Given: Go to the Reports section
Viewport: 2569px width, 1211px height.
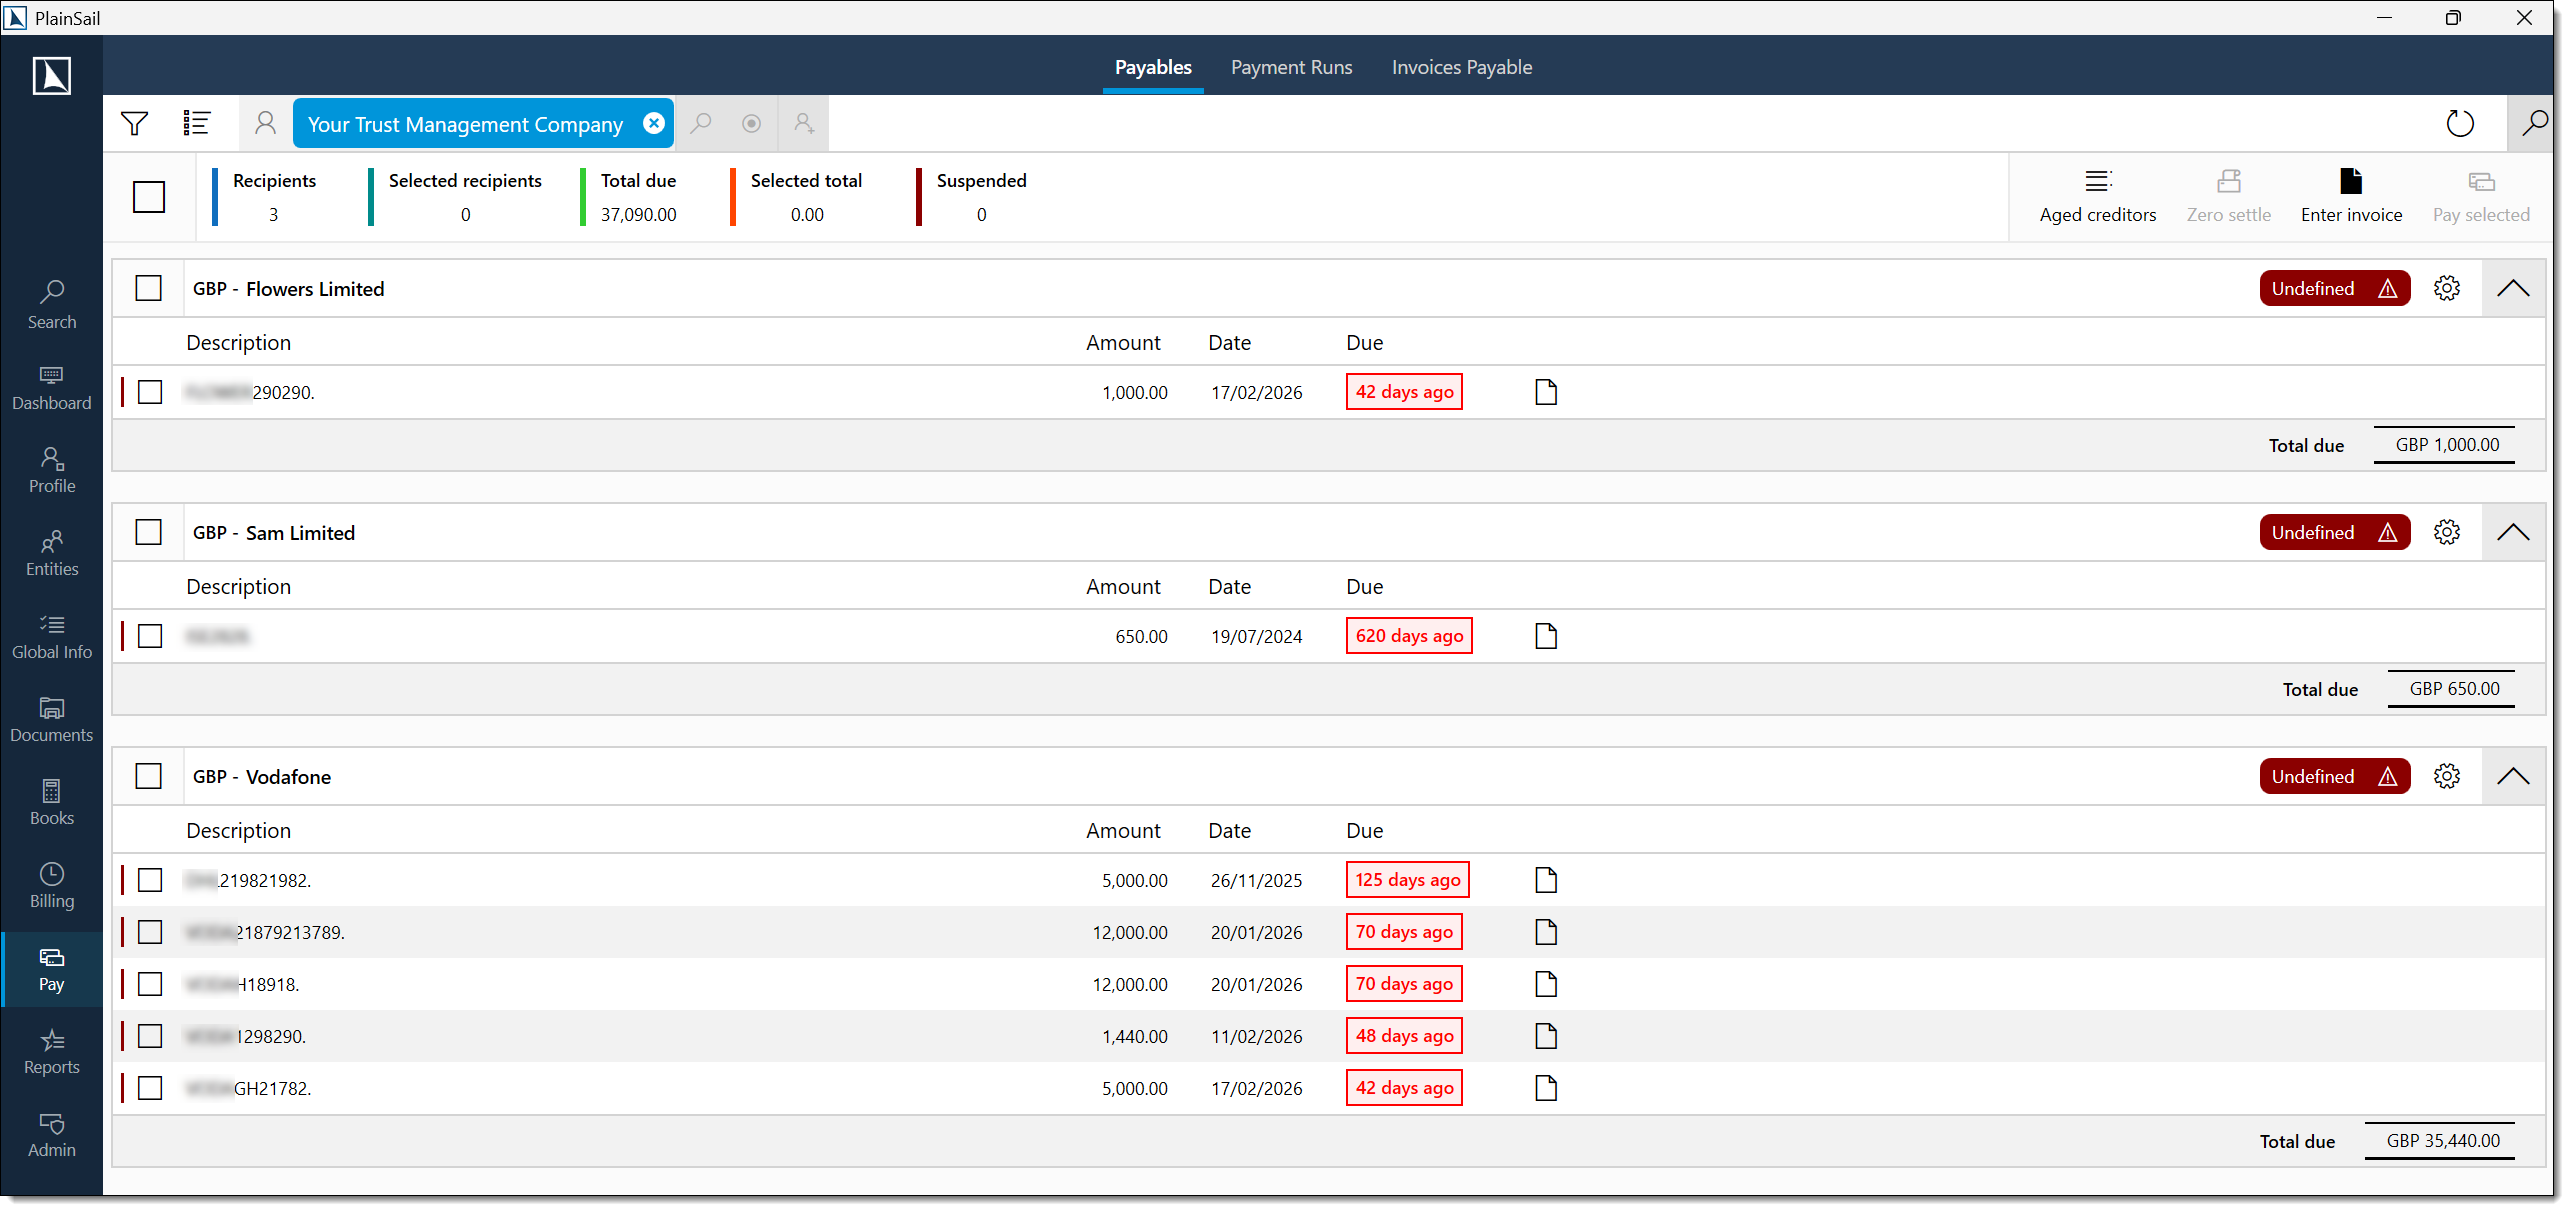Looking at the screenshot, I should coord(51,1051).
